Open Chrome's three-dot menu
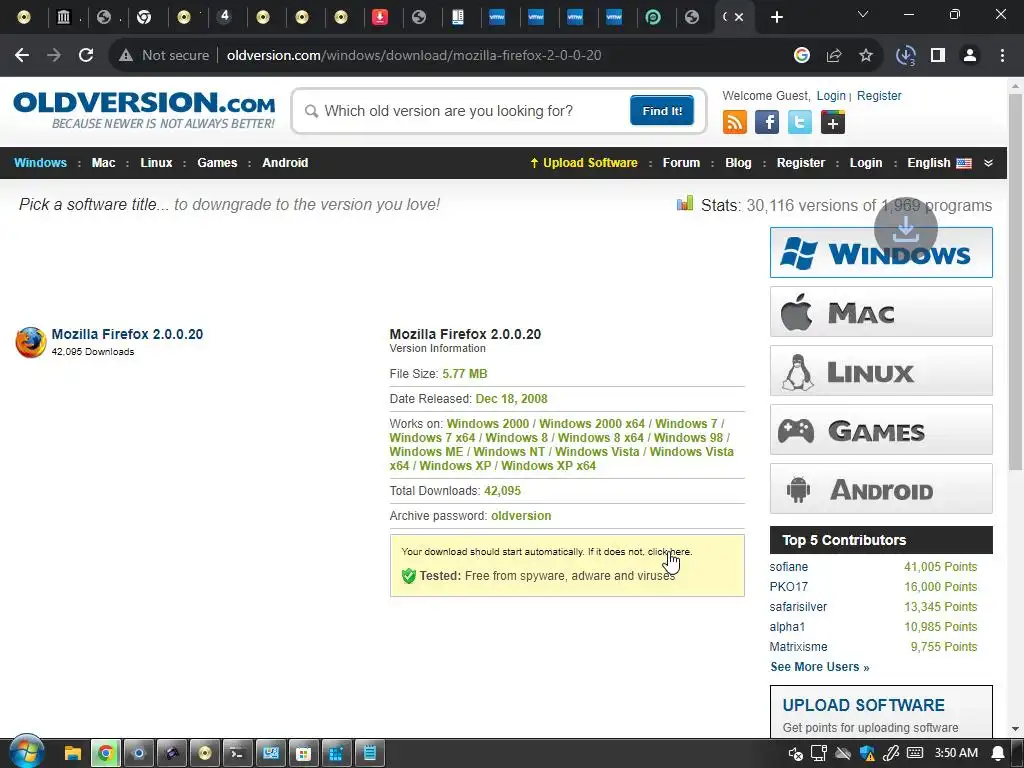 click(1002, 56)
